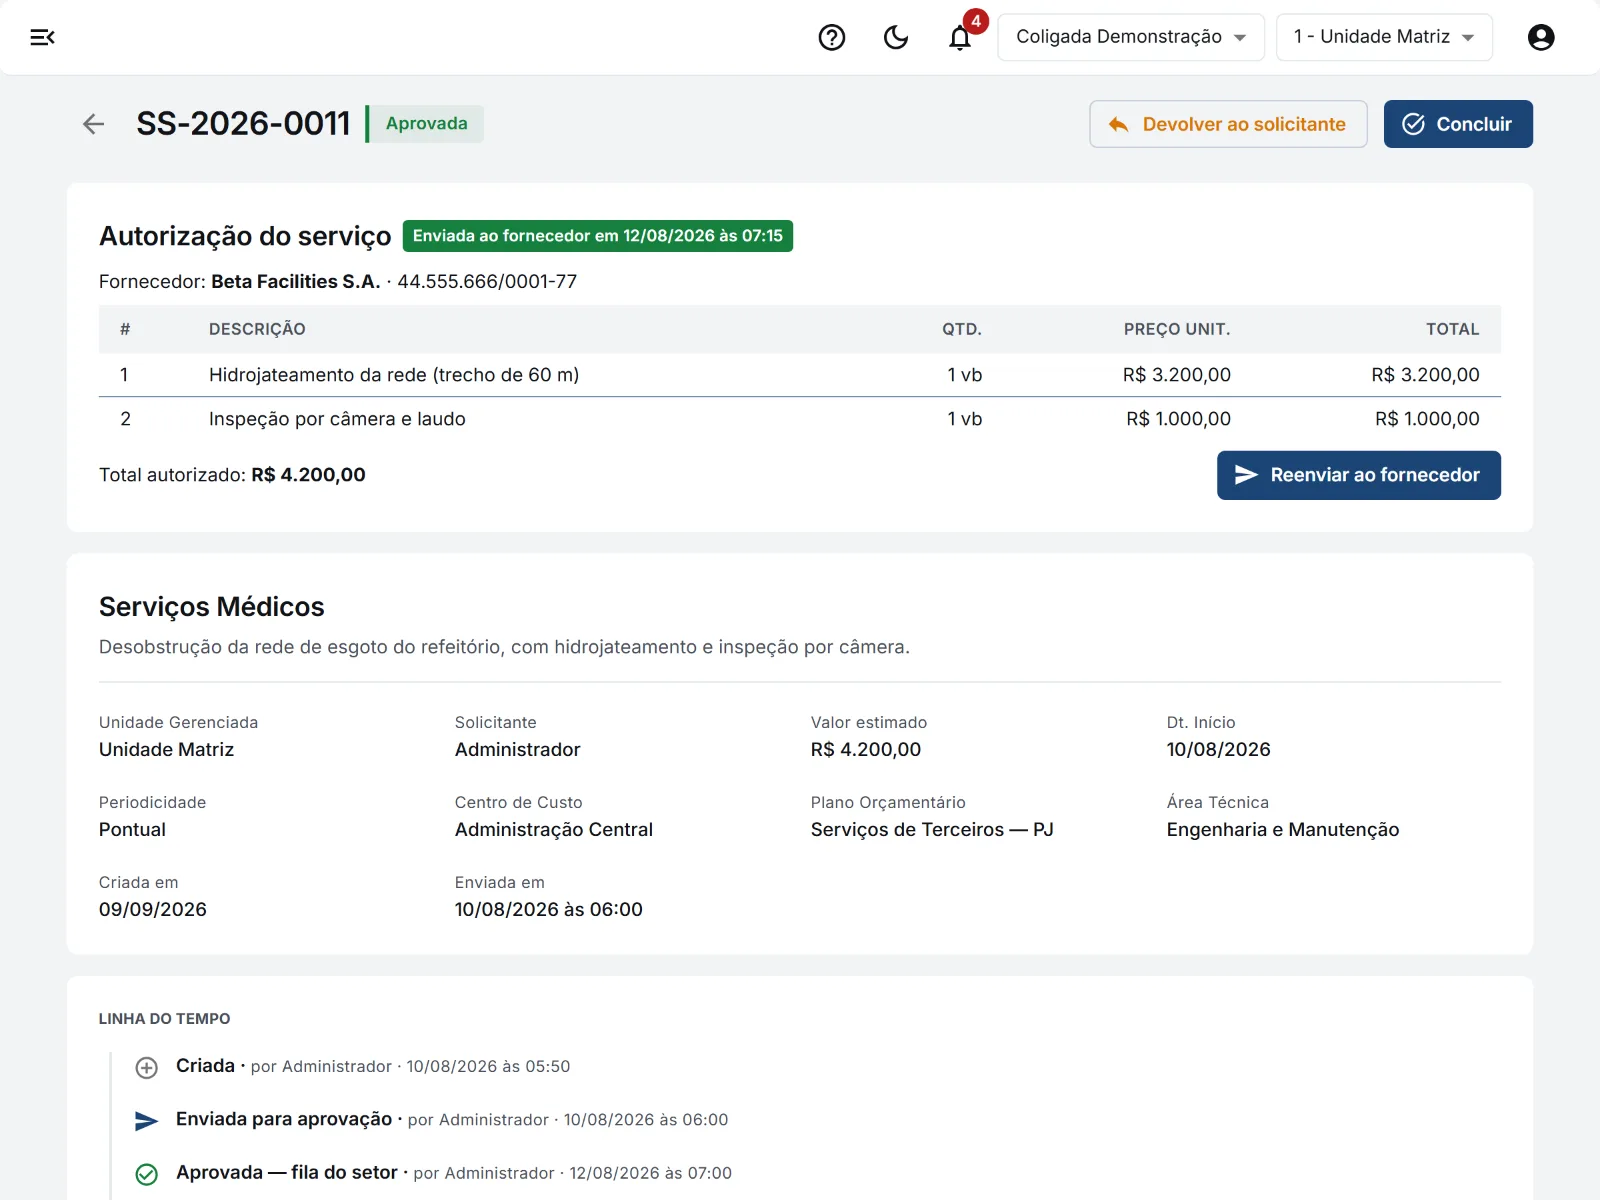1600x1200 pixels.
Task: Click the DESCRIÇÃO column header
Action: [257, 329]
